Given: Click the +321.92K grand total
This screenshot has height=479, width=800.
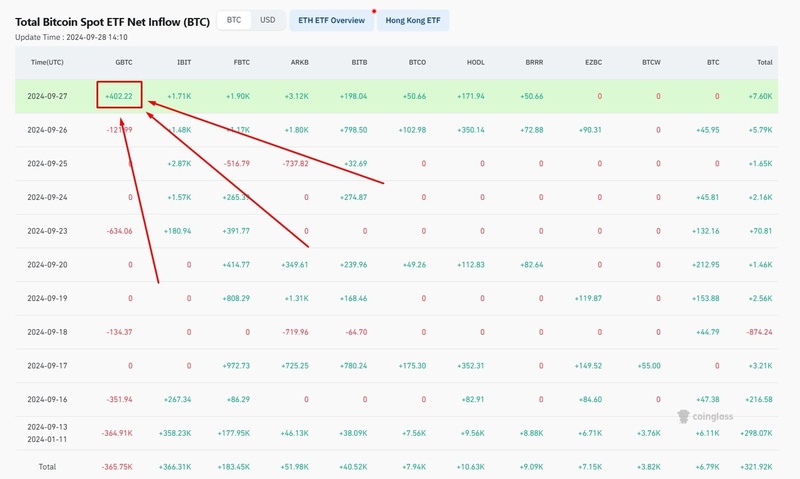Looking at the screenshot, I should tap(756, 466).
